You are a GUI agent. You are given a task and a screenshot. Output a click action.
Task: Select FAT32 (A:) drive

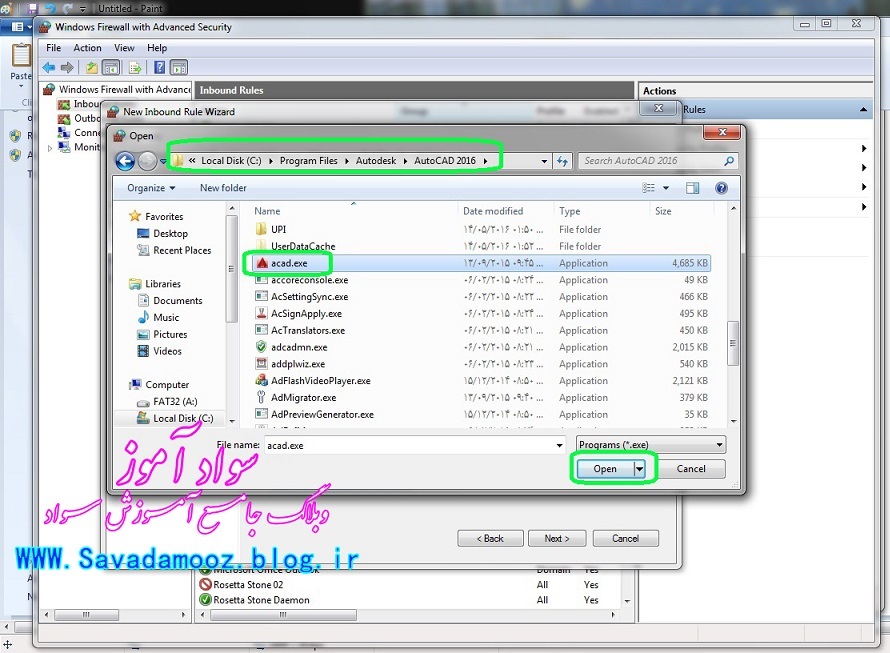click(x=175, y=401)
